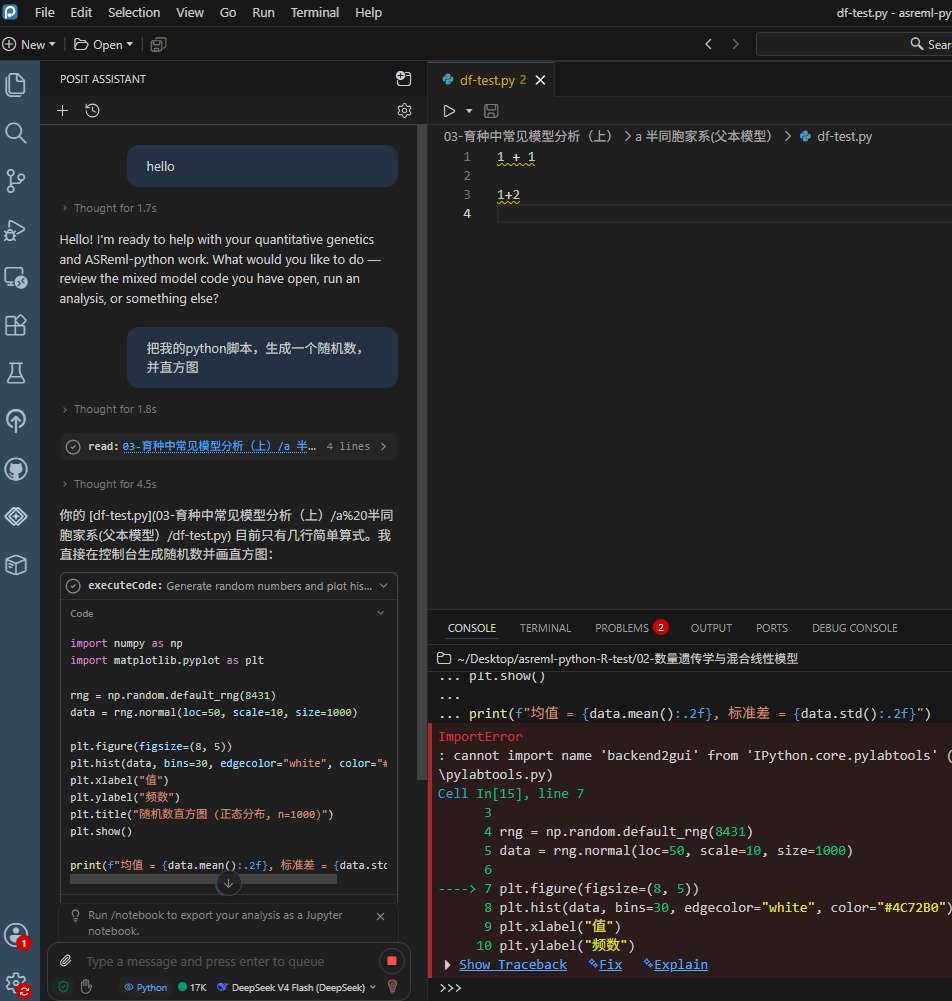The width and height of the screenshot is (952, 1001).
Task: Open the Testing flask view
Action: click(x=16, y=373)
